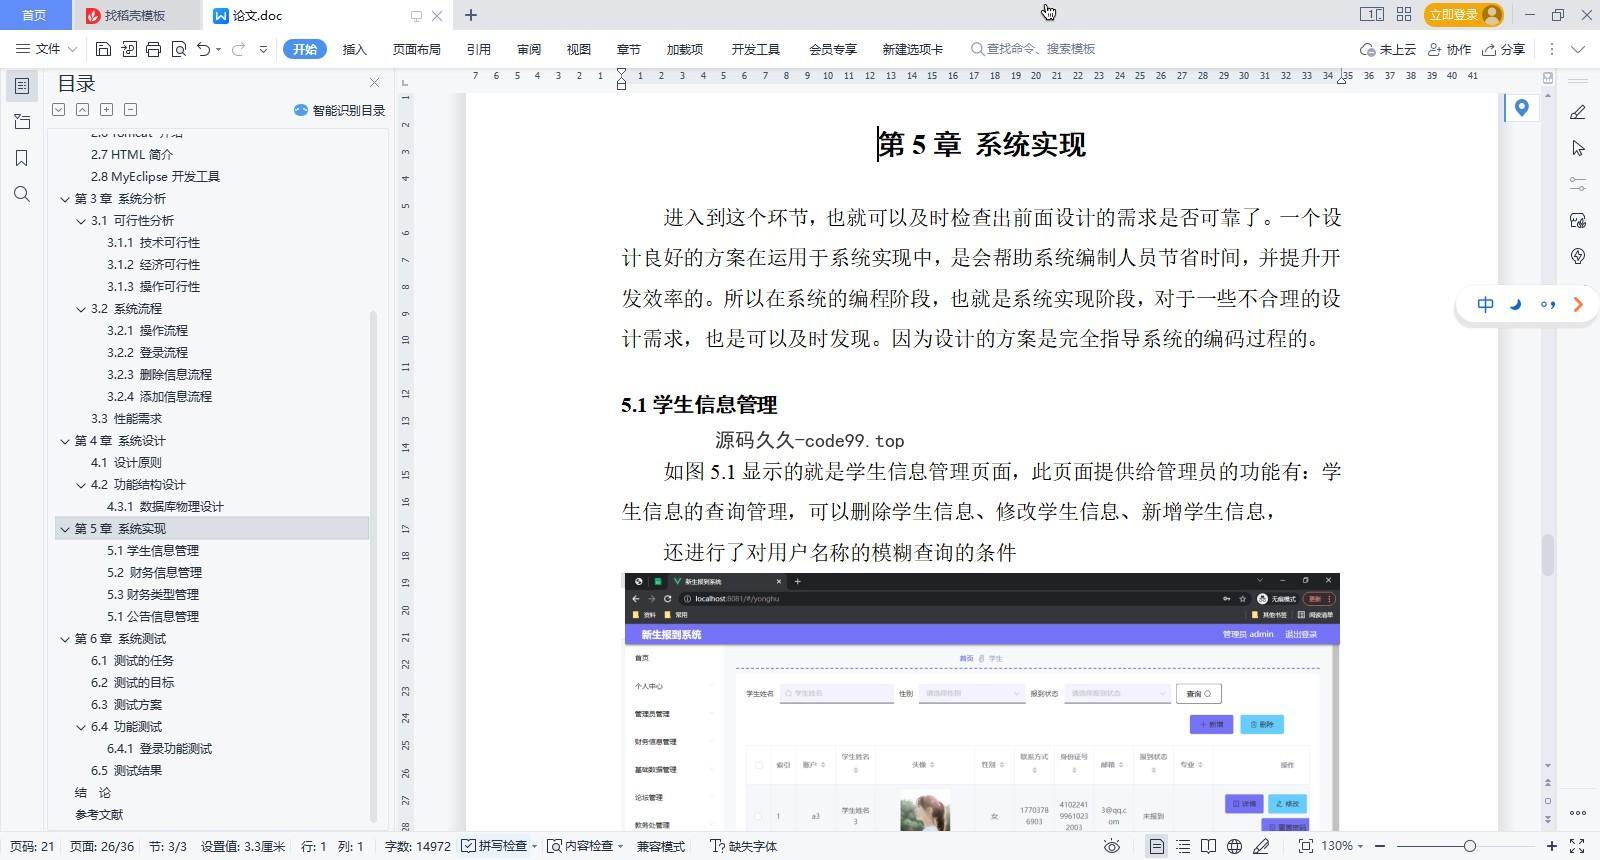Click the Redo arrow icon
This screenshot has width=1600, height=860.
(238, 49)
